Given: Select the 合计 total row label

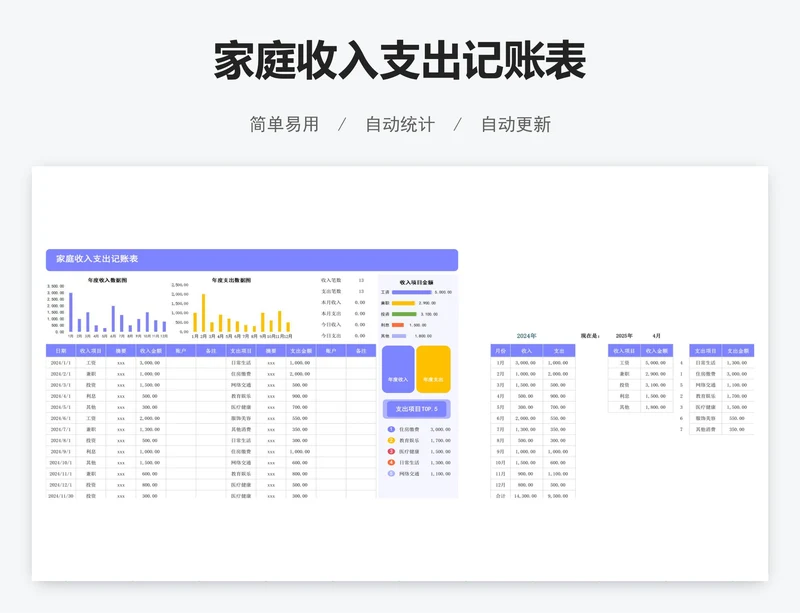Looking at the screenshot, I should tap(501, 496).
